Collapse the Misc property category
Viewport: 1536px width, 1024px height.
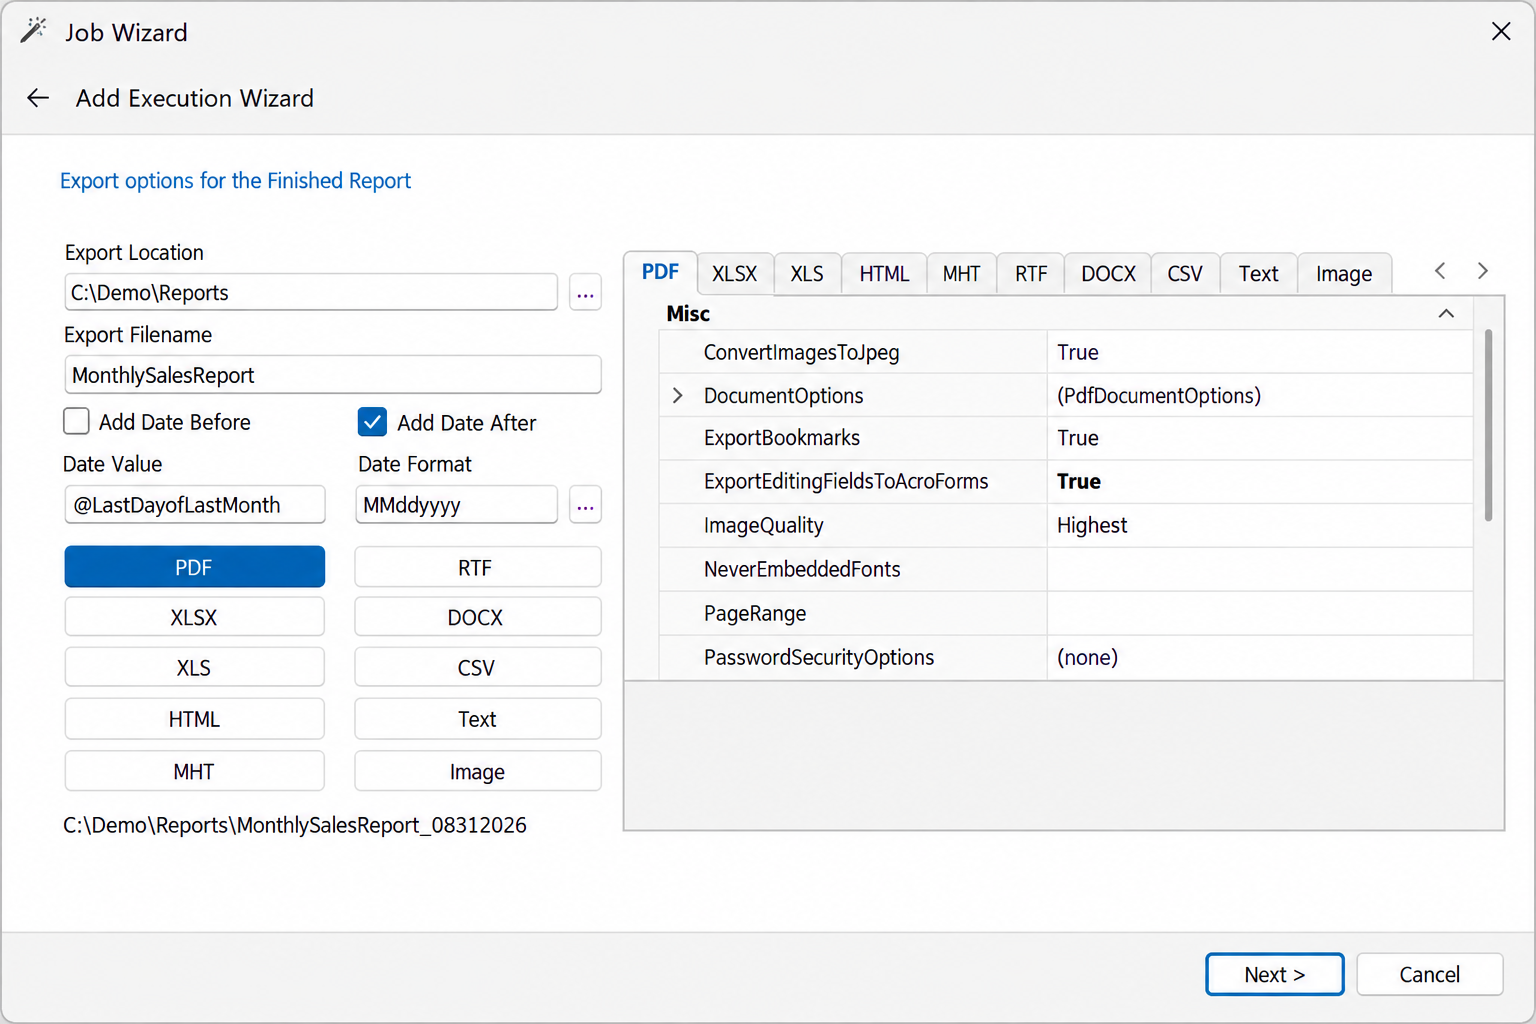(1446, 313)
